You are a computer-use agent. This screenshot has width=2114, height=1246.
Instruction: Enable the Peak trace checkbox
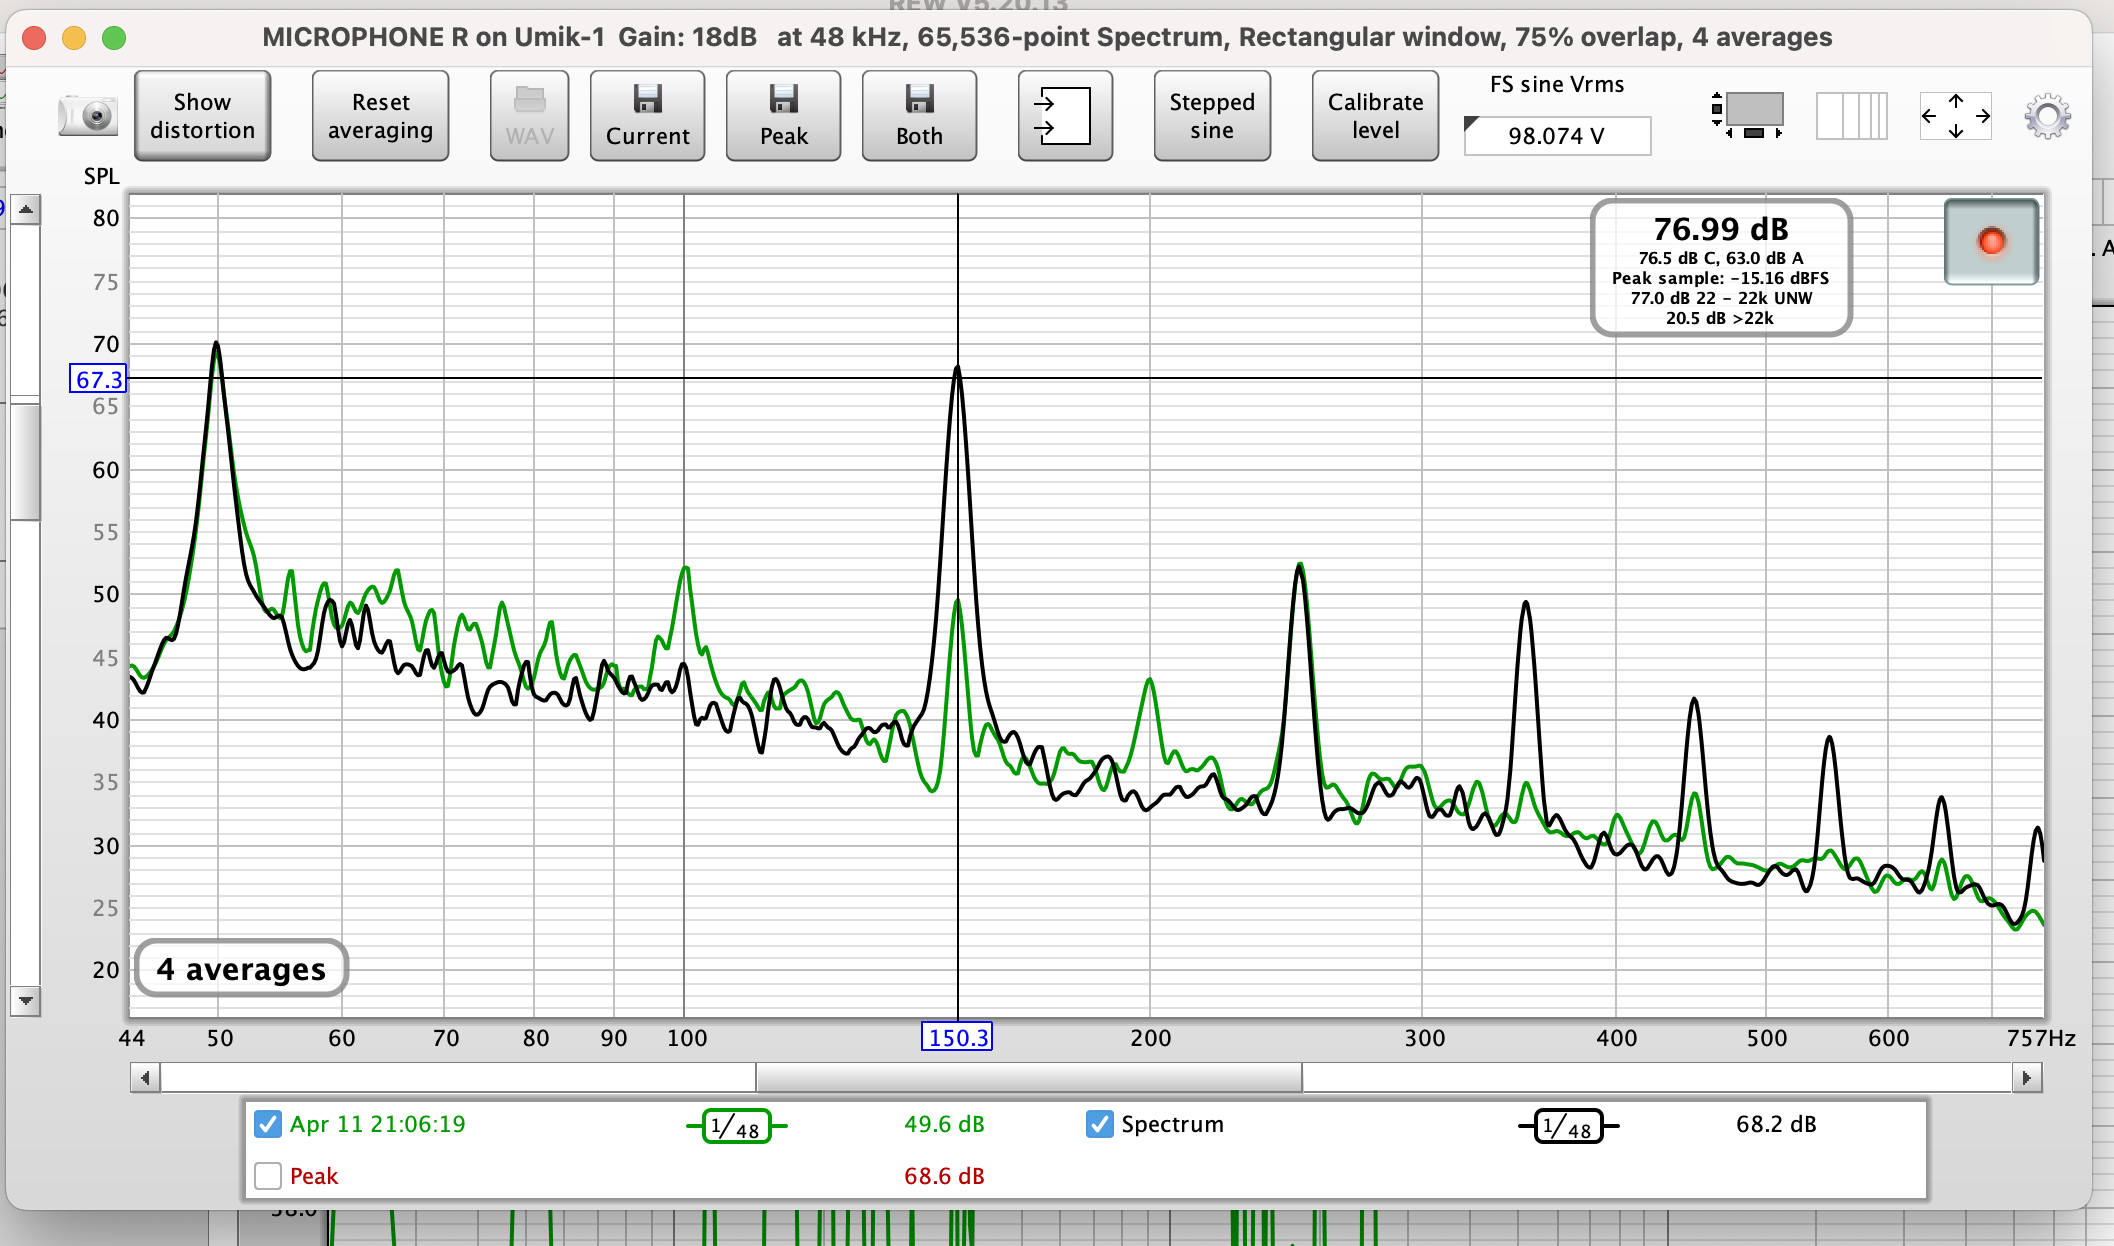[267, 1176]
